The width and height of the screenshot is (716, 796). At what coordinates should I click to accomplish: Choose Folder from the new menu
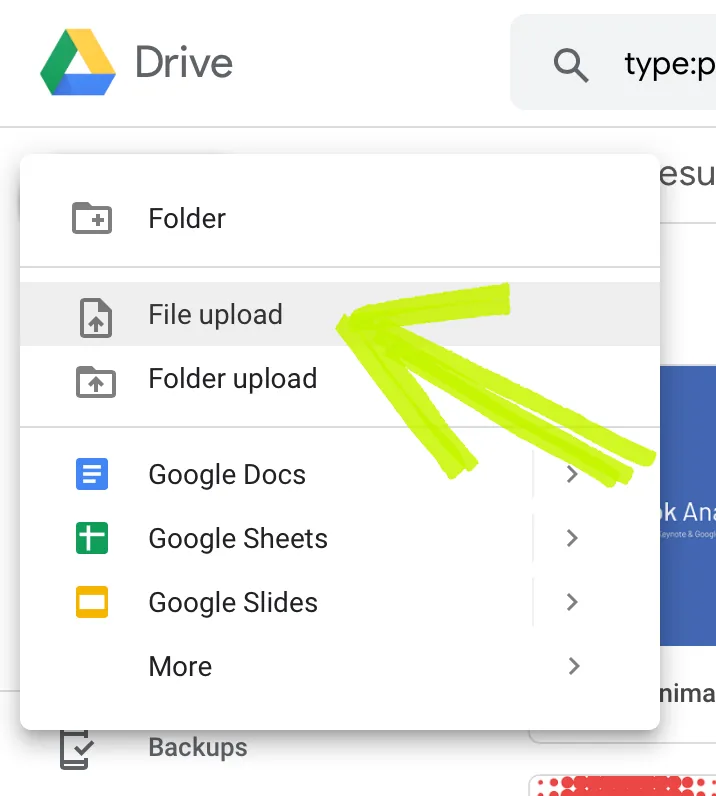point(340,218)
